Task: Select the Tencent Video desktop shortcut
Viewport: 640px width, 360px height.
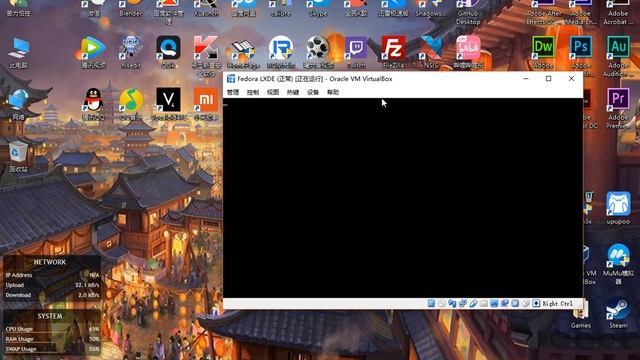Action: (93, 52)
